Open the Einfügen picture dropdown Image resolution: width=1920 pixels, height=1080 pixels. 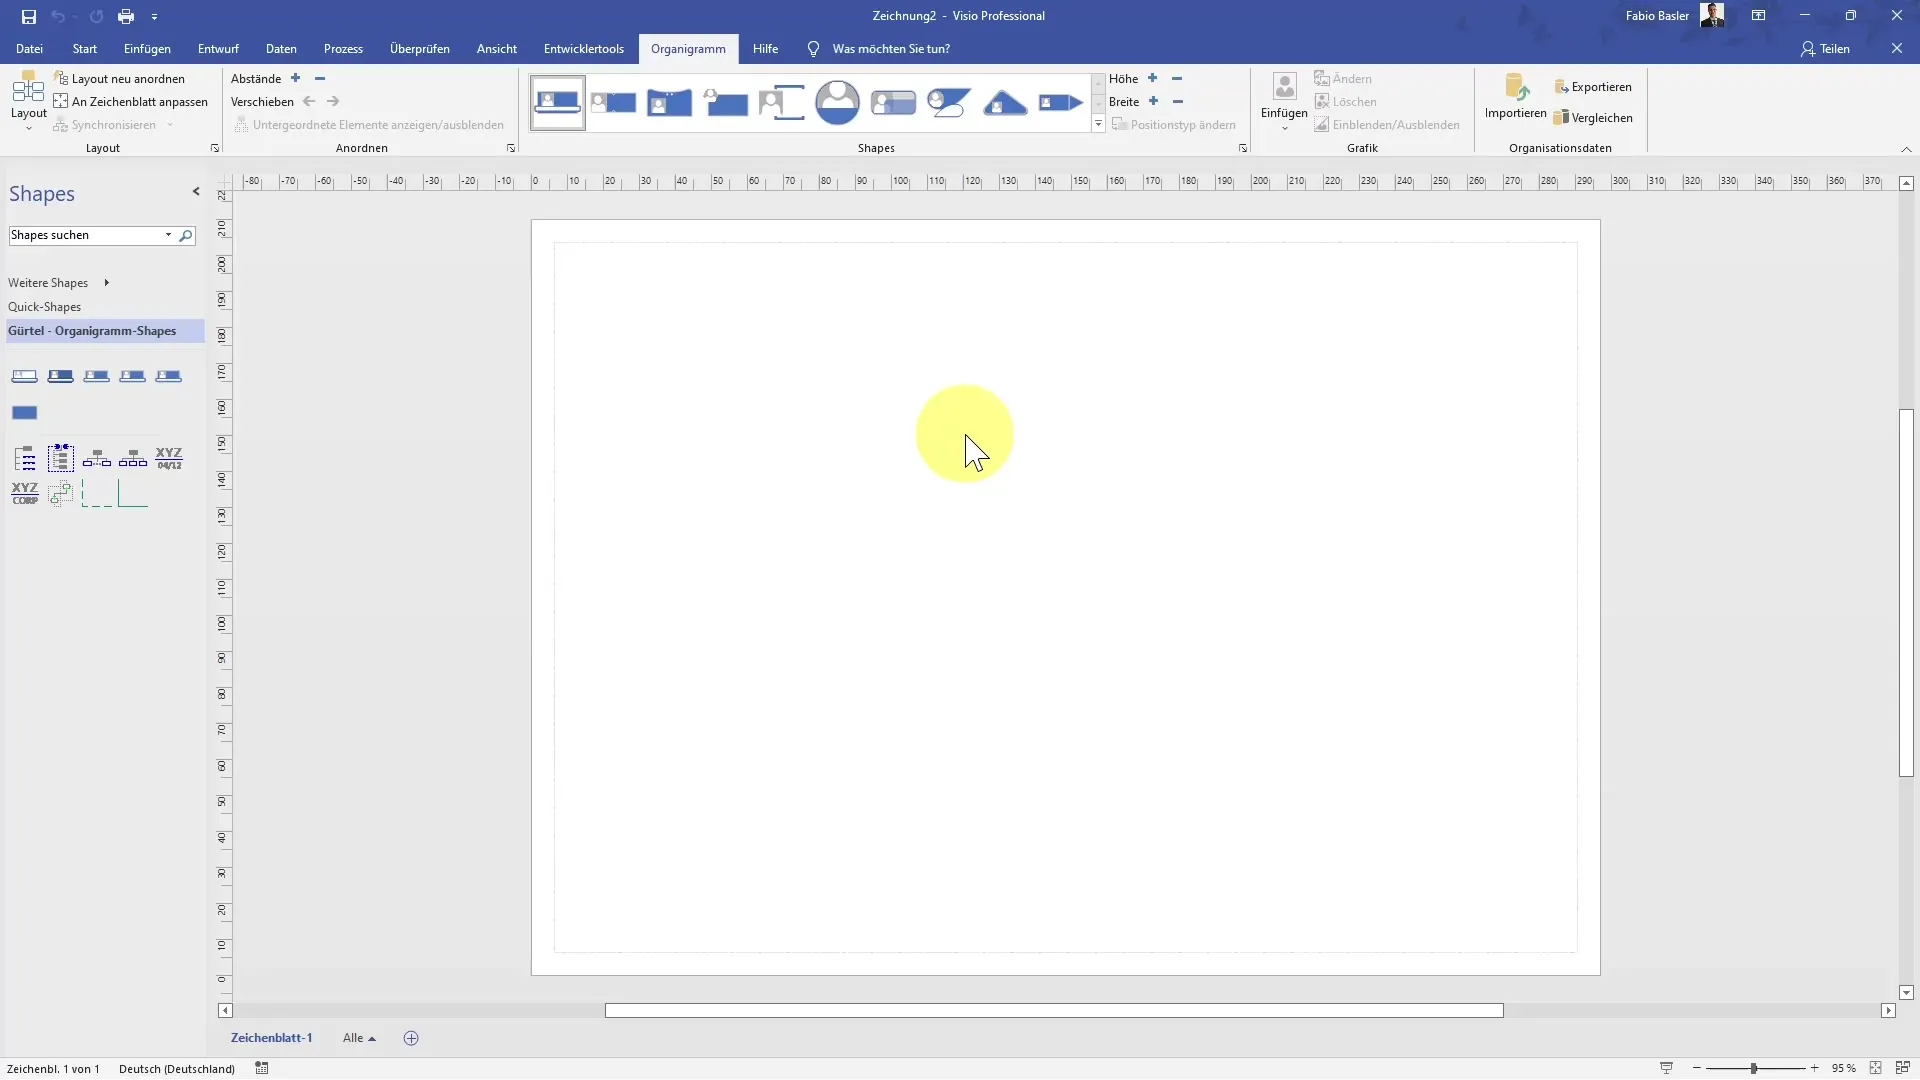(x=1284, y=102)
